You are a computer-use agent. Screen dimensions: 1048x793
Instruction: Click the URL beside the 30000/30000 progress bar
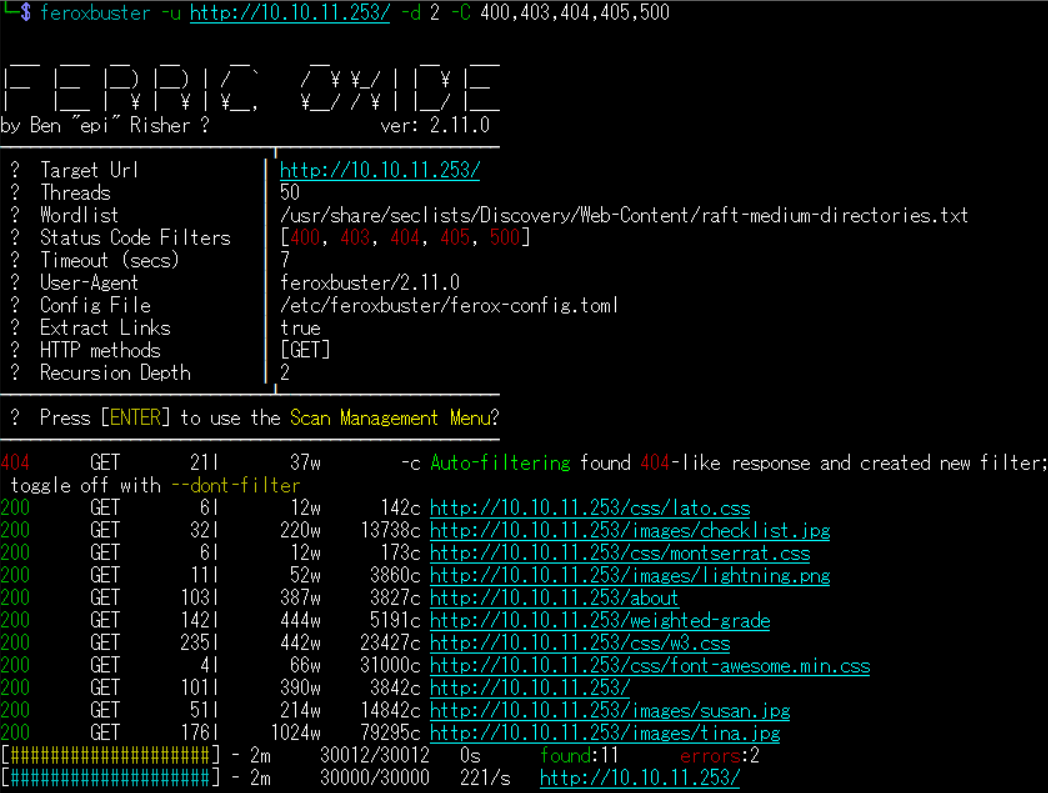coord(639,778)
